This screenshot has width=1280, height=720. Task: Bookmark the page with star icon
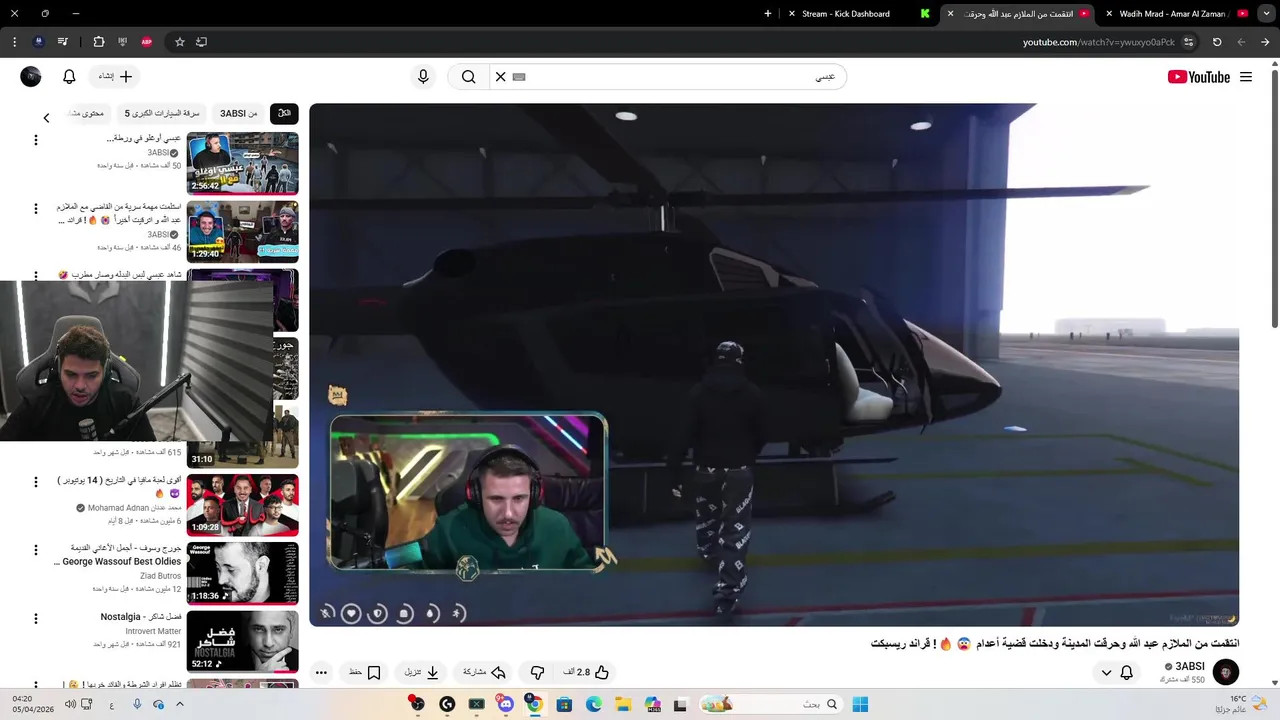point(180,42)
